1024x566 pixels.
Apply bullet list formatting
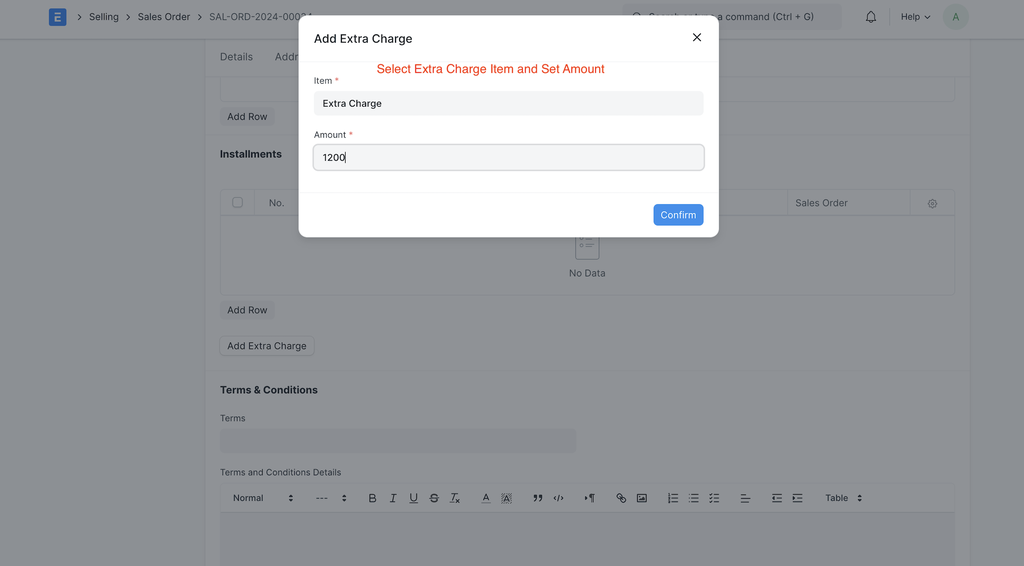pos(694,498)
